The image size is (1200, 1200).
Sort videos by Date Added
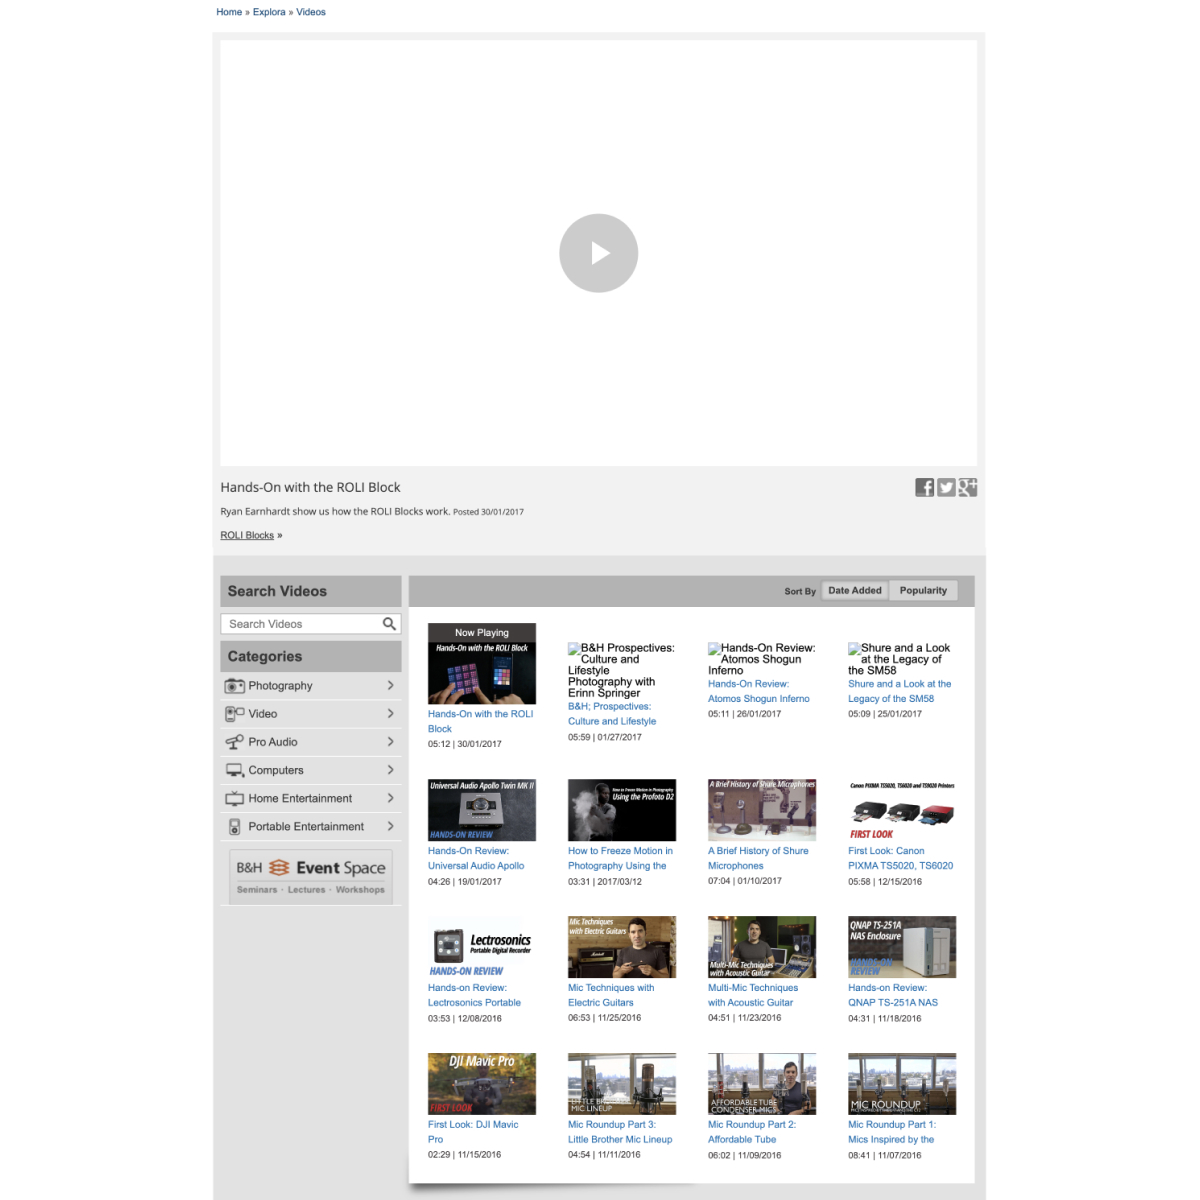[x=855, y=591]
